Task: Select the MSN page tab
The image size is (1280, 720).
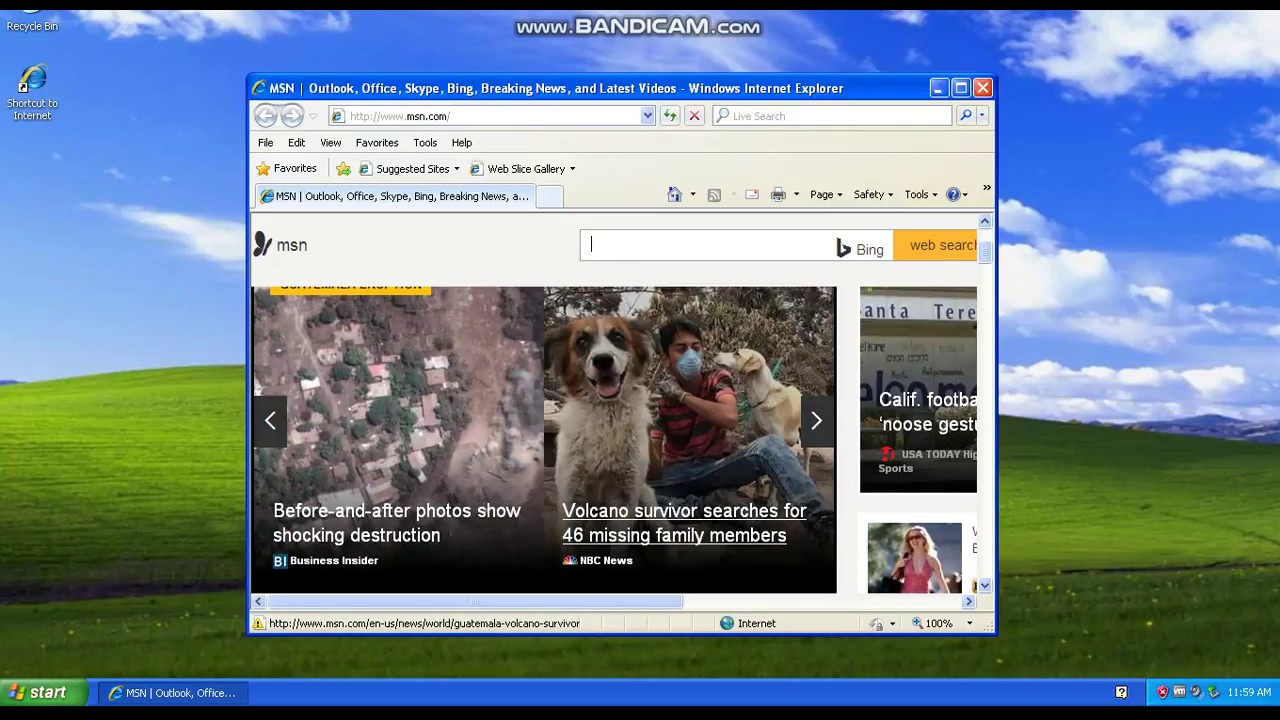Action: [396, 196]
